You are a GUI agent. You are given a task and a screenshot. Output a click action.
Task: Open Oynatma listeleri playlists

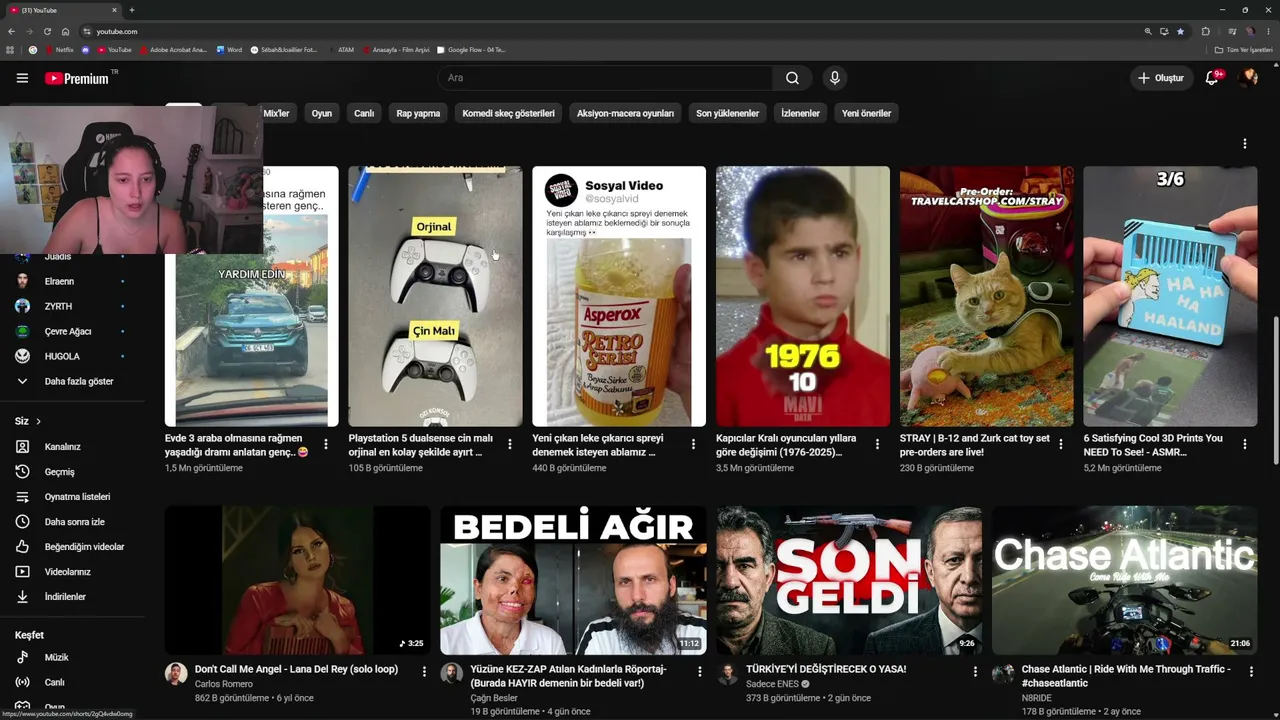(x=77, y=497)
